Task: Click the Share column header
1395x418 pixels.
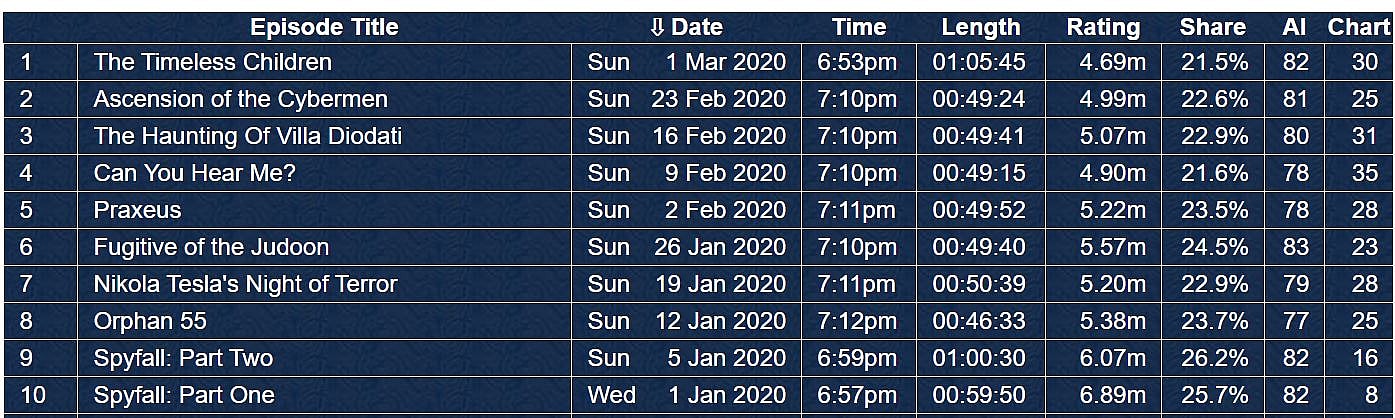Action: pyautogui.click(x=1212, y=28)
